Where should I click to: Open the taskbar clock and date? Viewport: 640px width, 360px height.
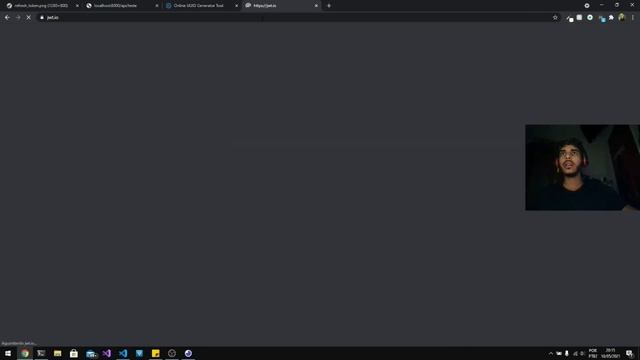611,353
